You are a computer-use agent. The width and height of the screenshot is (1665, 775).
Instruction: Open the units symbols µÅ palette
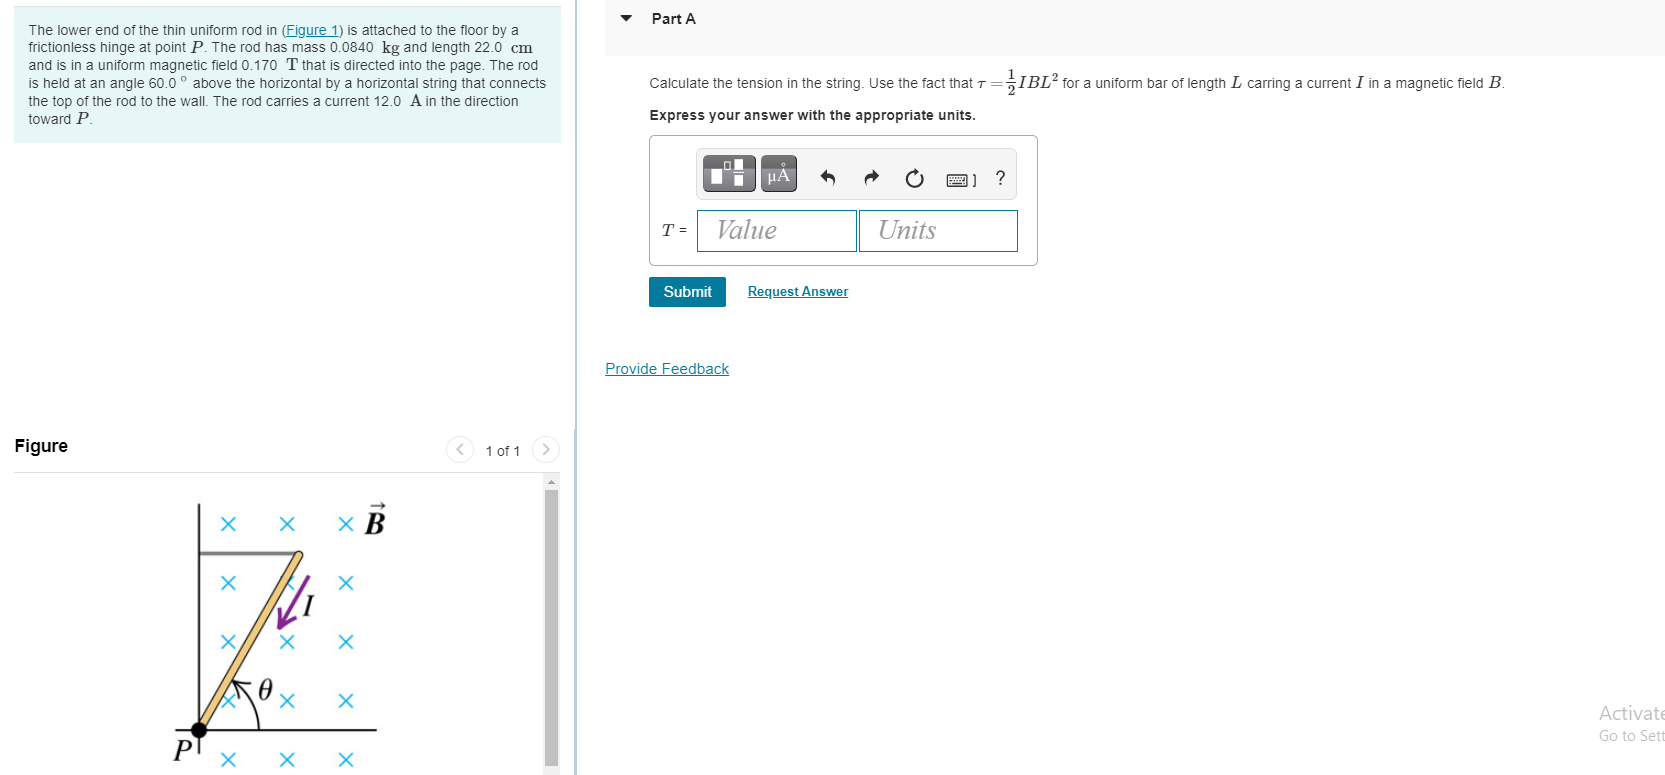pyautogui.click(x=779, y=174)
